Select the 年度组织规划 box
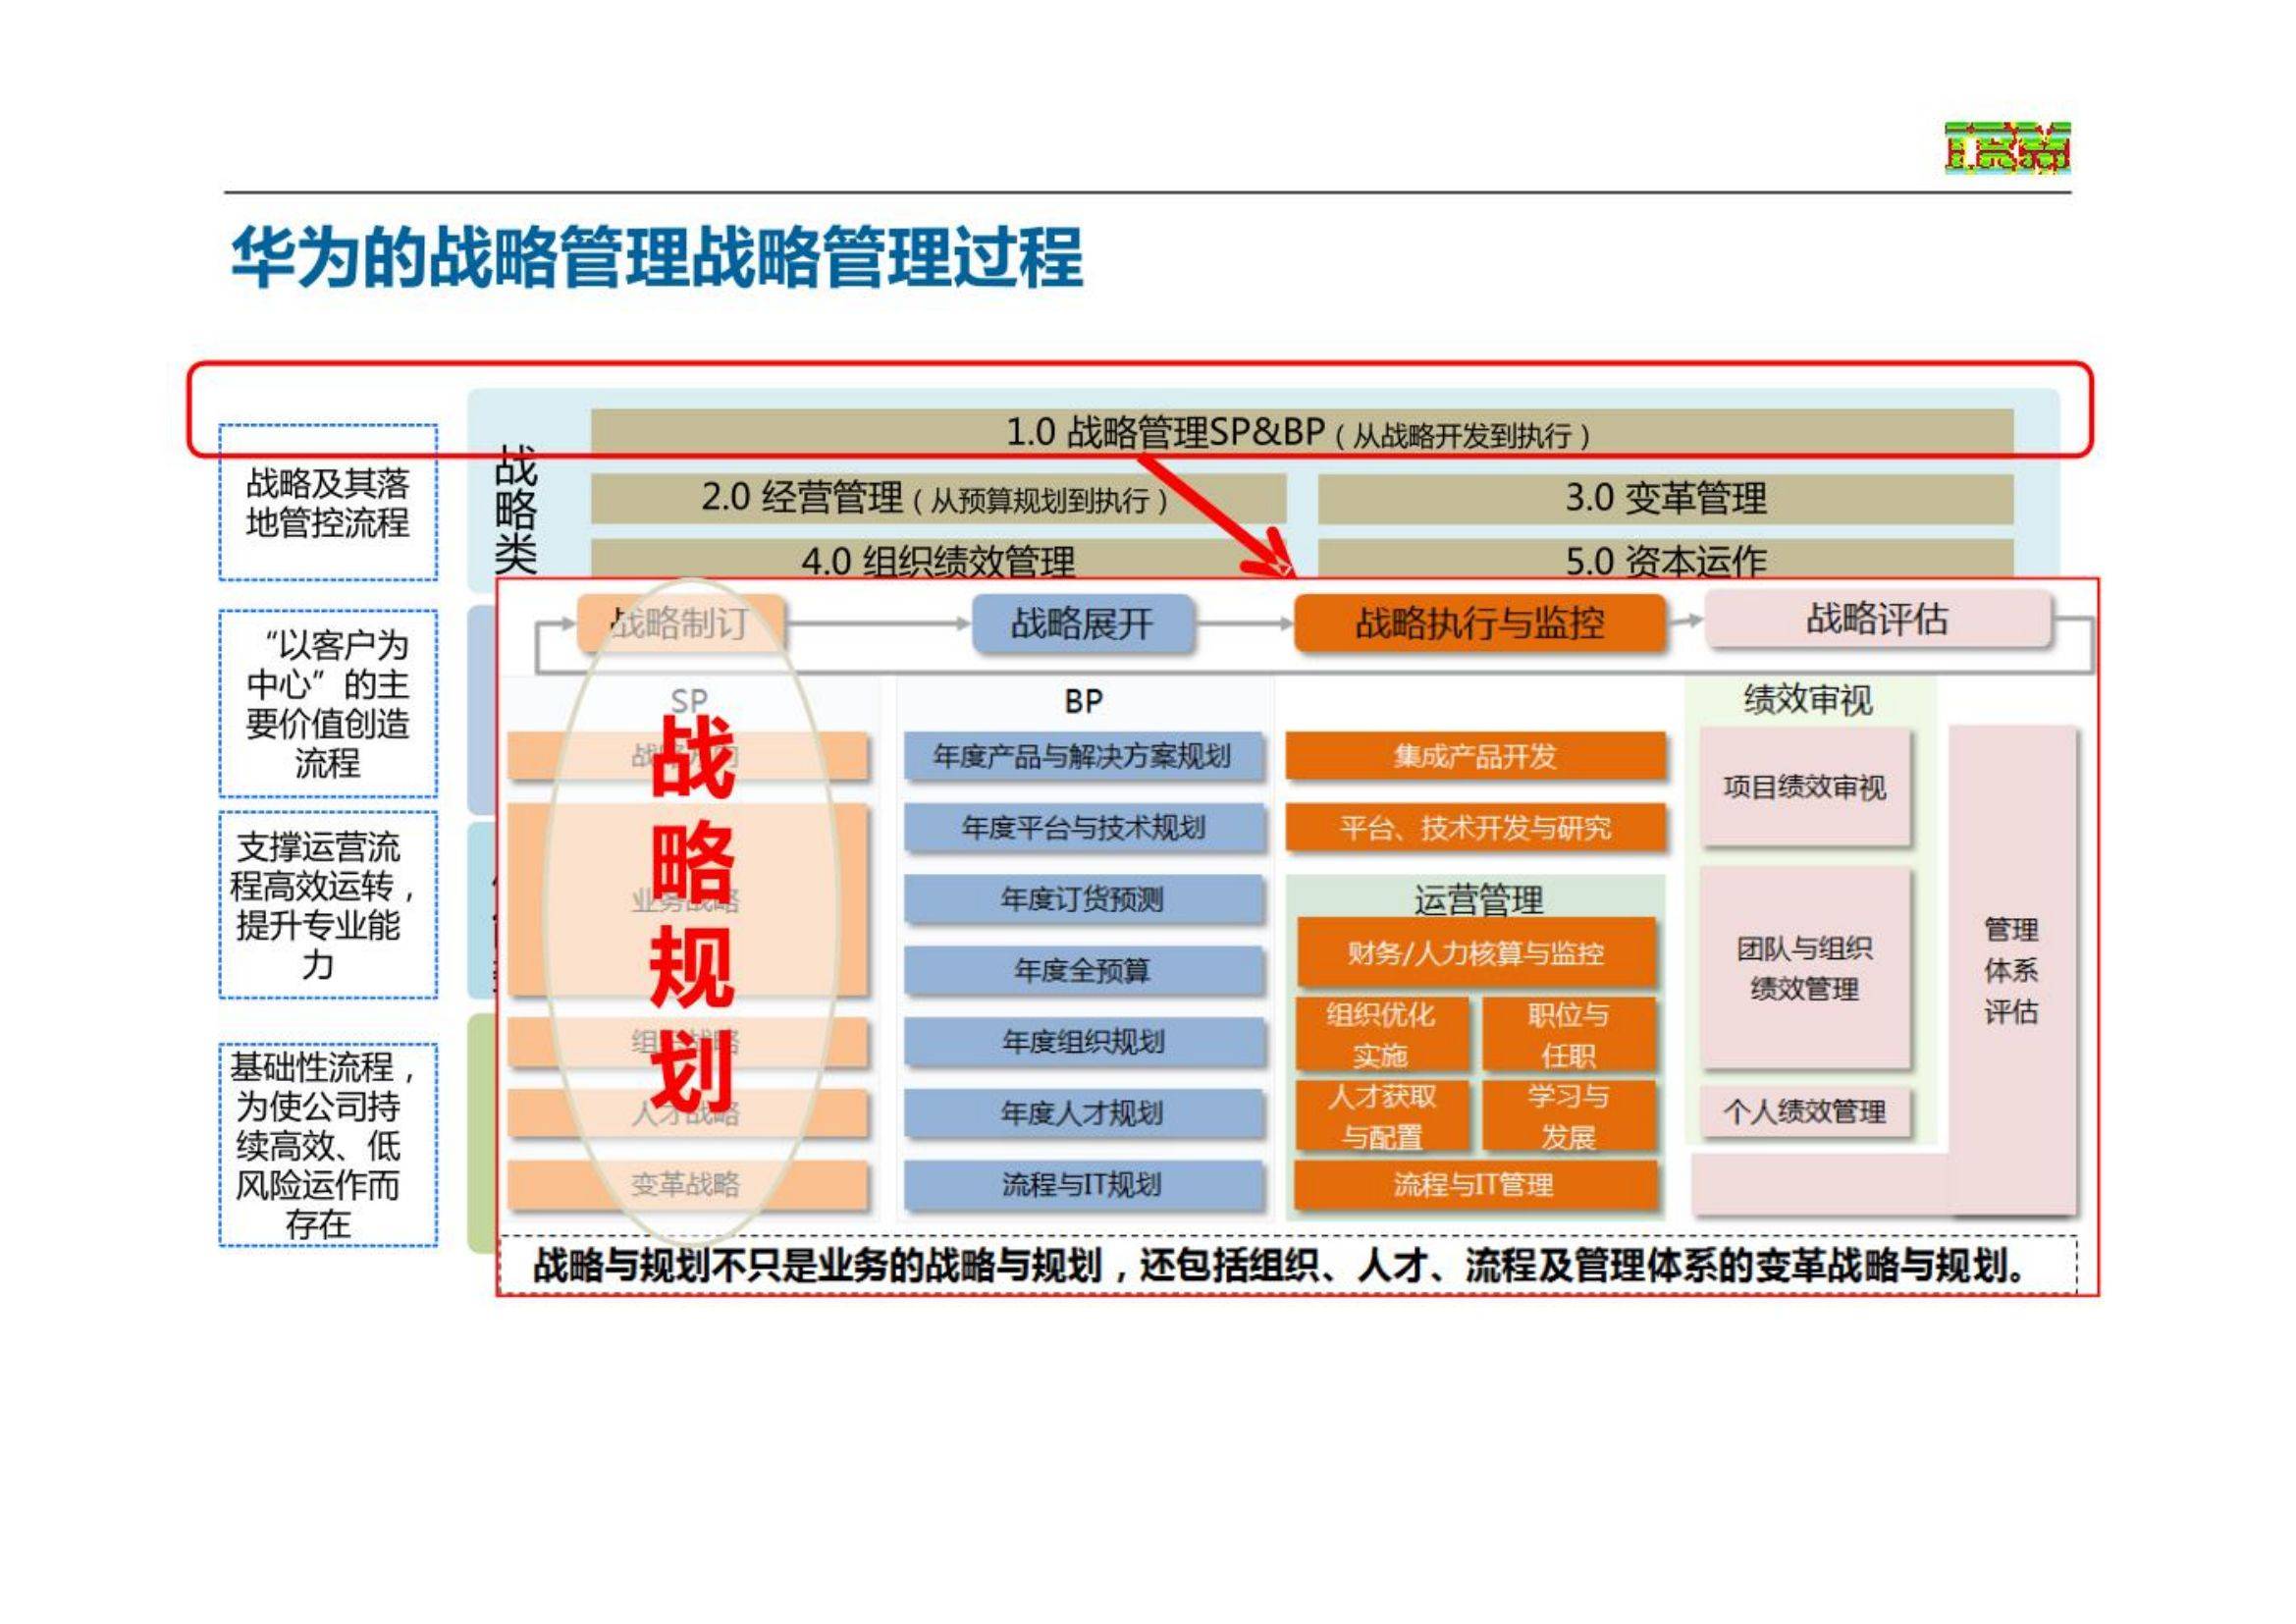 [x=1083, y=1042]
